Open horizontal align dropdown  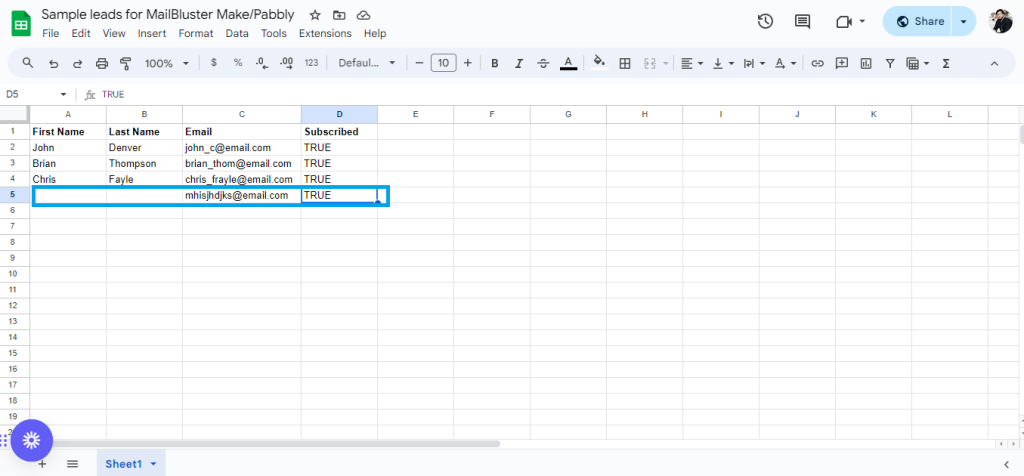(x=692, y=63)
